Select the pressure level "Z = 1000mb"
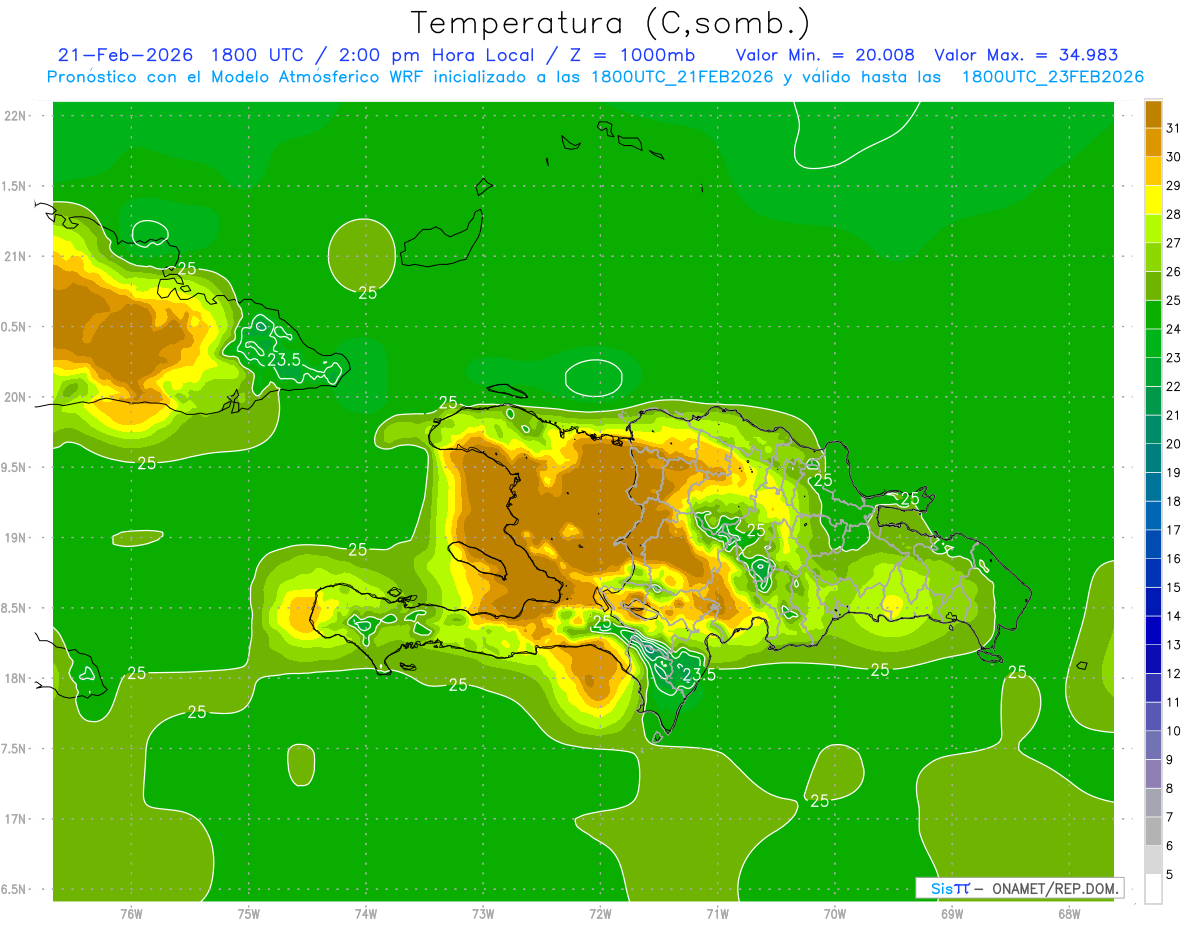Image resolution: width=1200 pixels, height=927 pixels. 630,55
